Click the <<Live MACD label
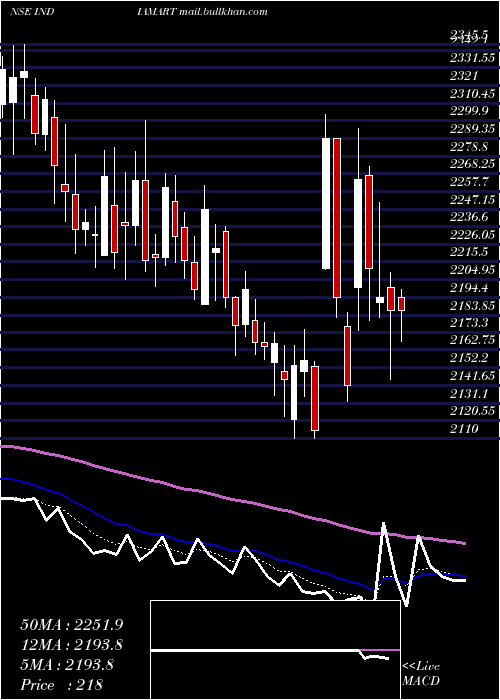This screenshot has height=700, width=500. [421, 673]
